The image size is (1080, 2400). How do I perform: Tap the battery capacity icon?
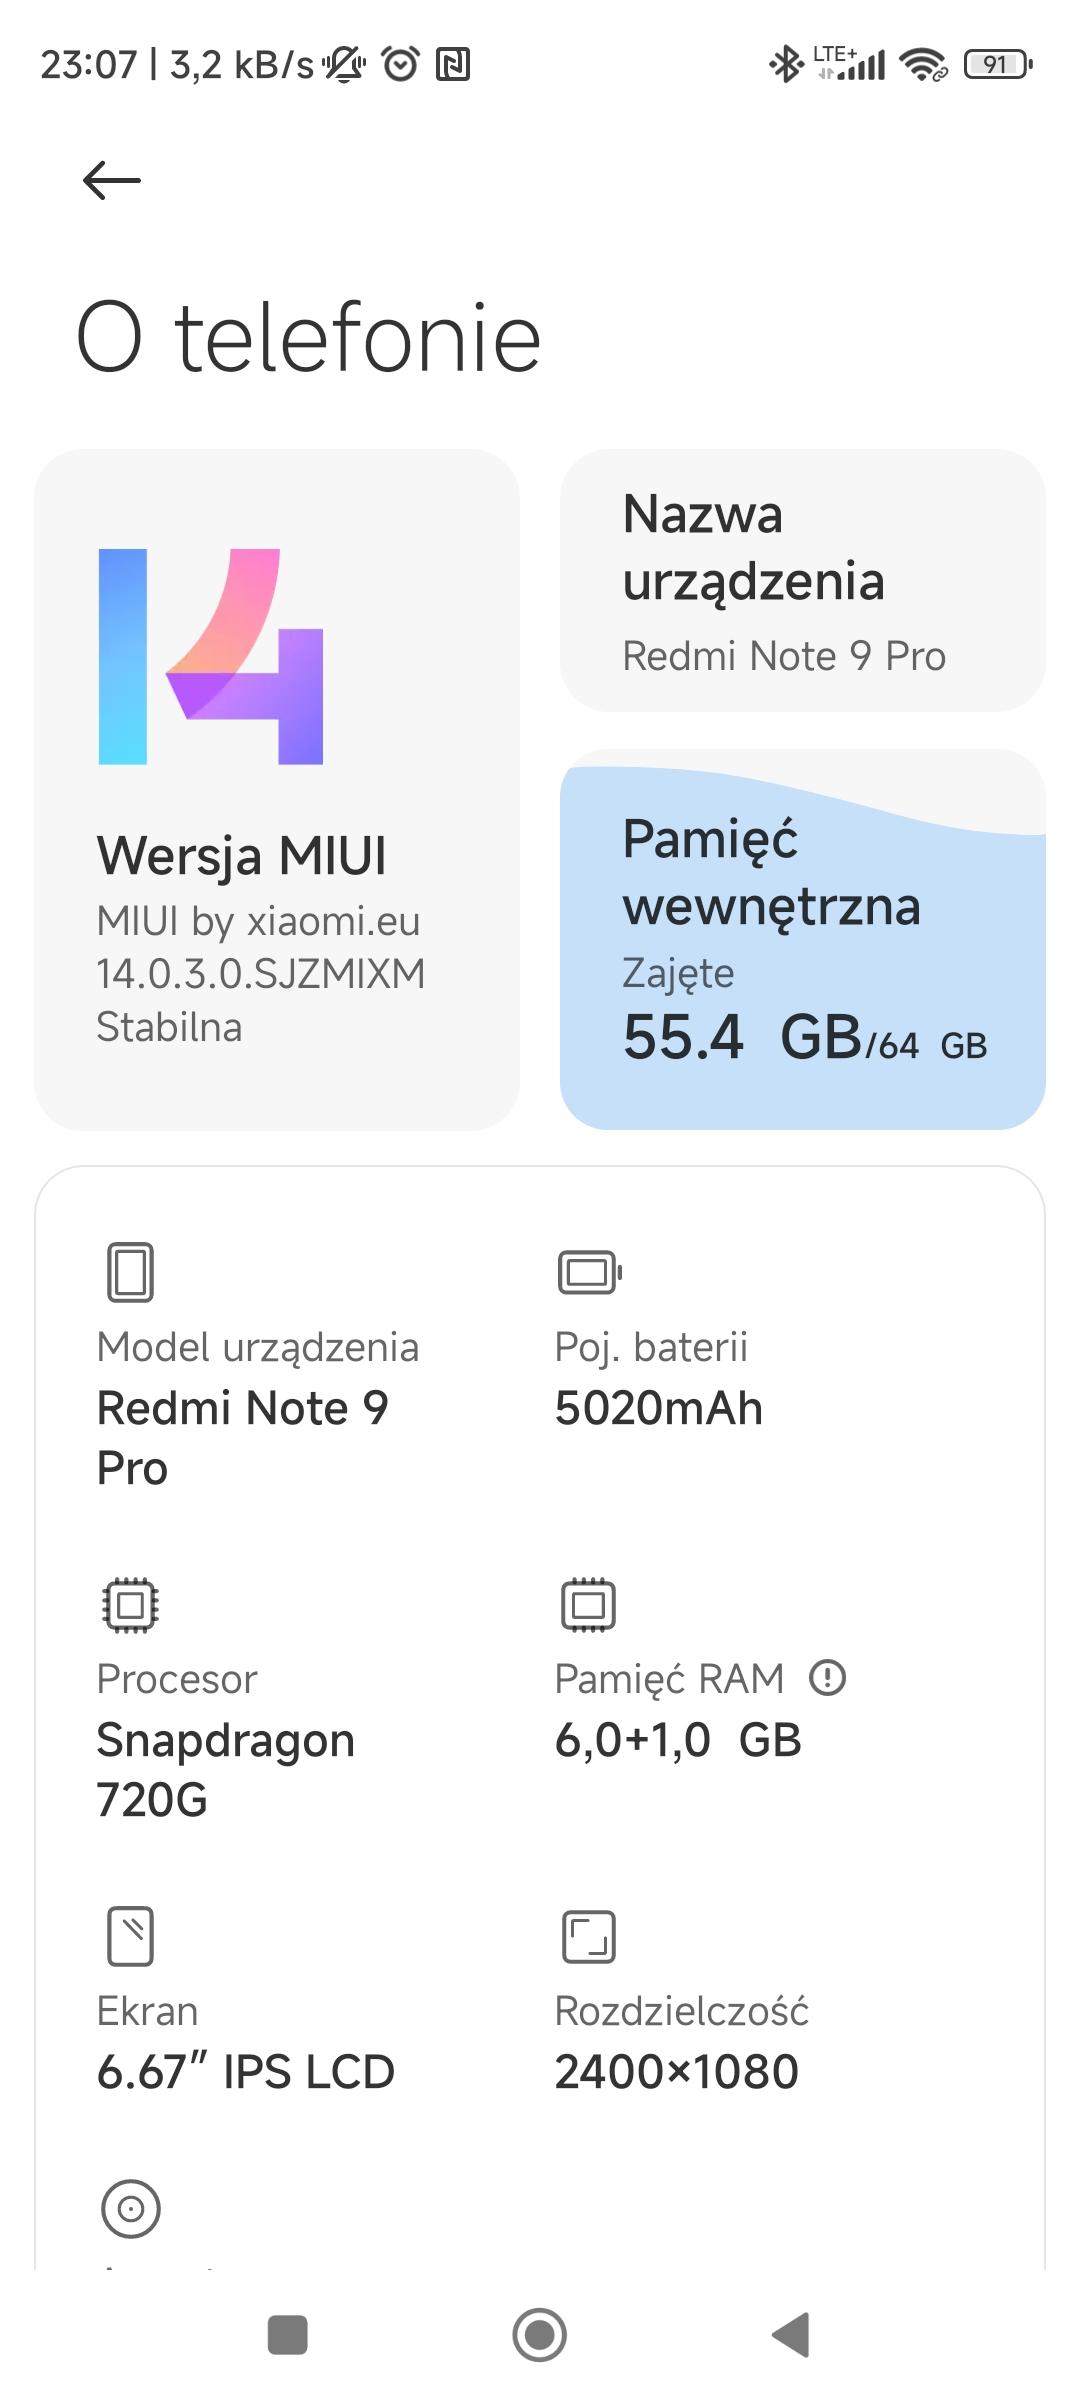(x=589, y=1272)
